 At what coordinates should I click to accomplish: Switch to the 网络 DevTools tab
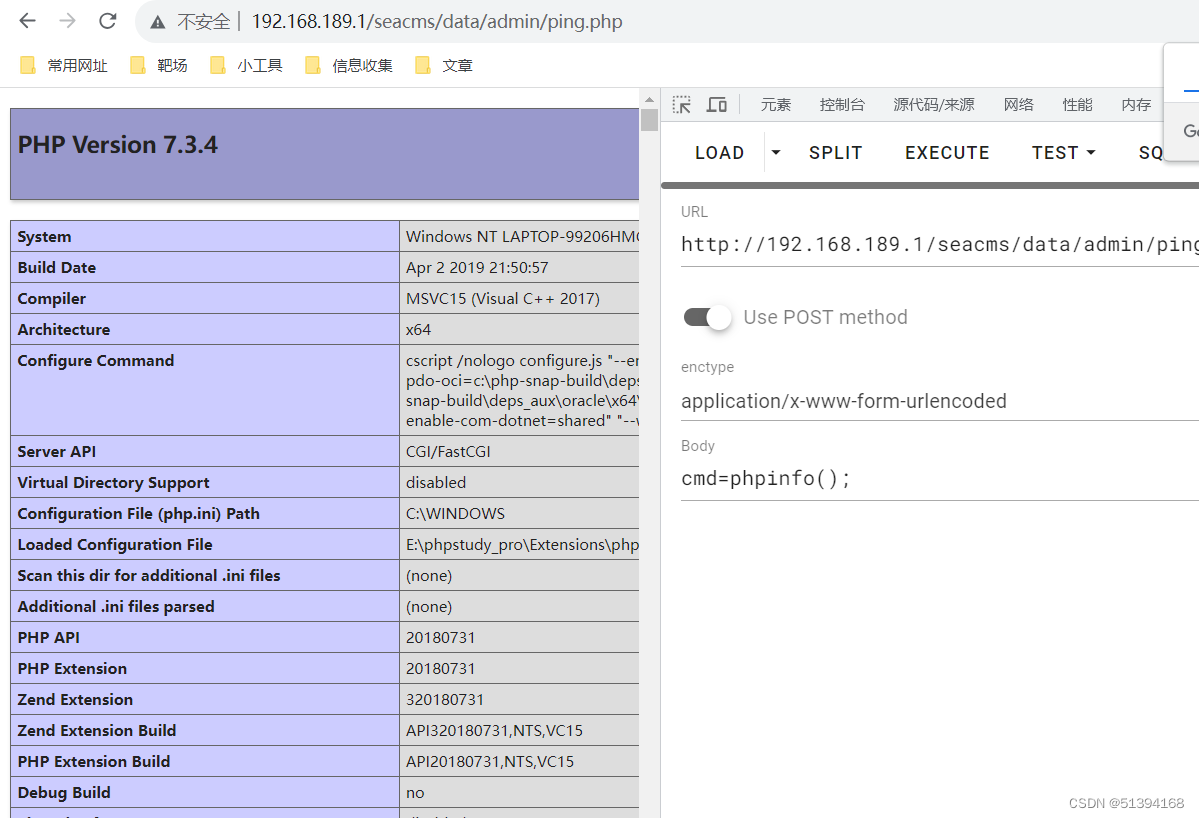pos(1019,105)
